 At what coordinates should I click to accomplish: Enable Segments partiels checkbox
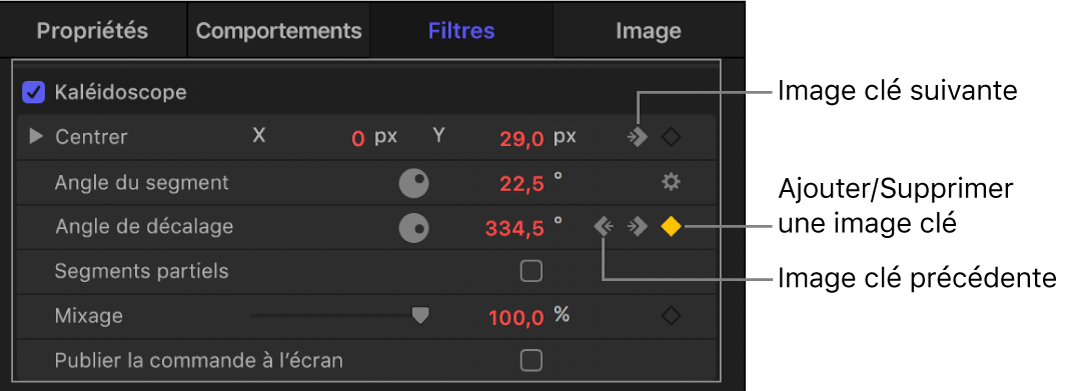coord(531,271)
